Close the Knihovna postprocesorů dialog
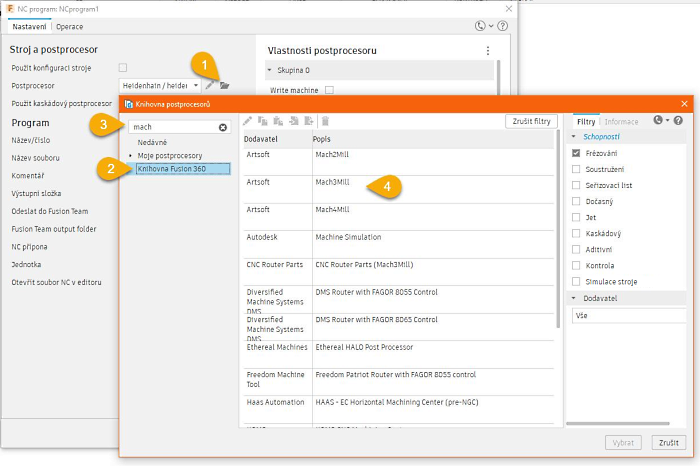 (684, 104)
